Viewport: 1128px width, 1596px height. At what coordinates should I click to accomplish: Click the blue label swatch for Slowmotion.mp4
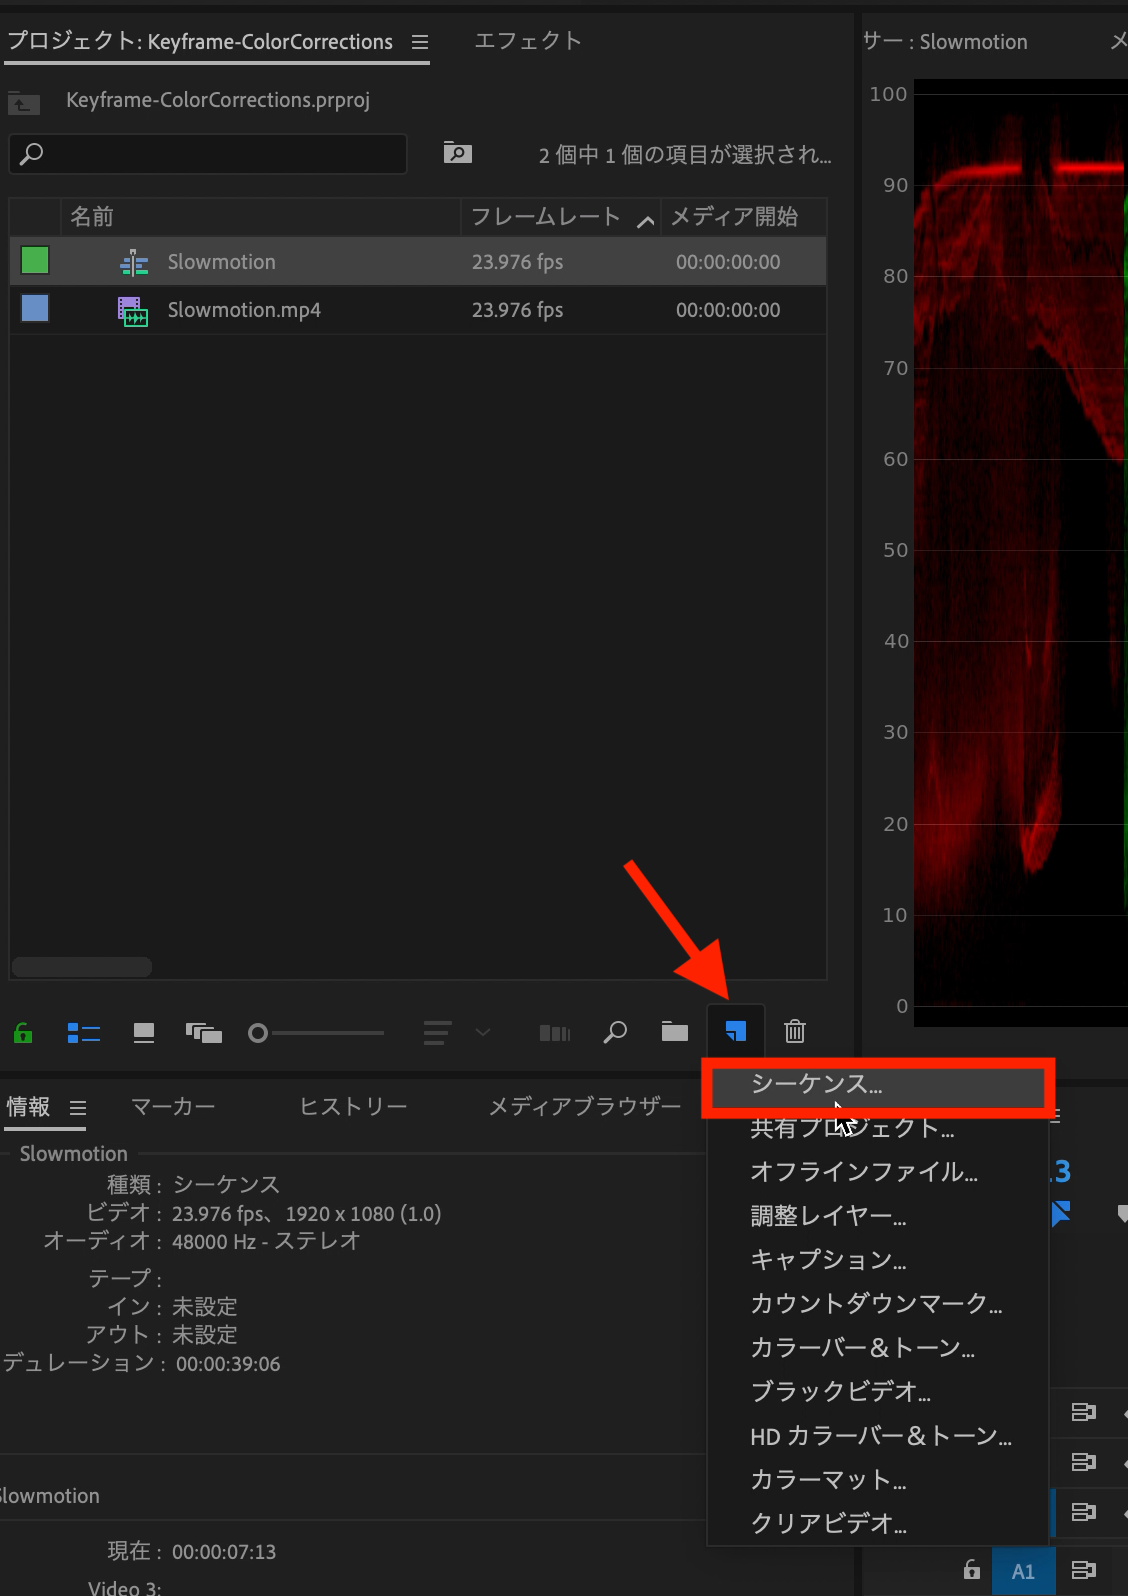[35, 309]
